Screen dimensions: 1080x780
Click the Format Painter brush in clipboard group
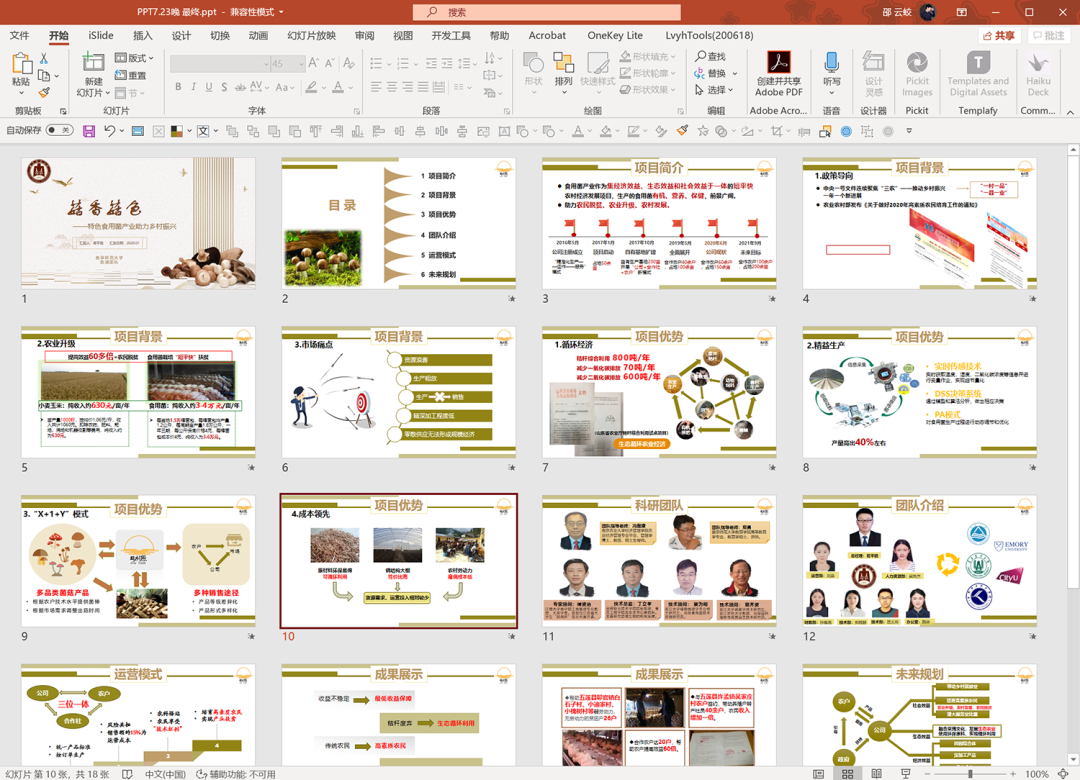44,92
